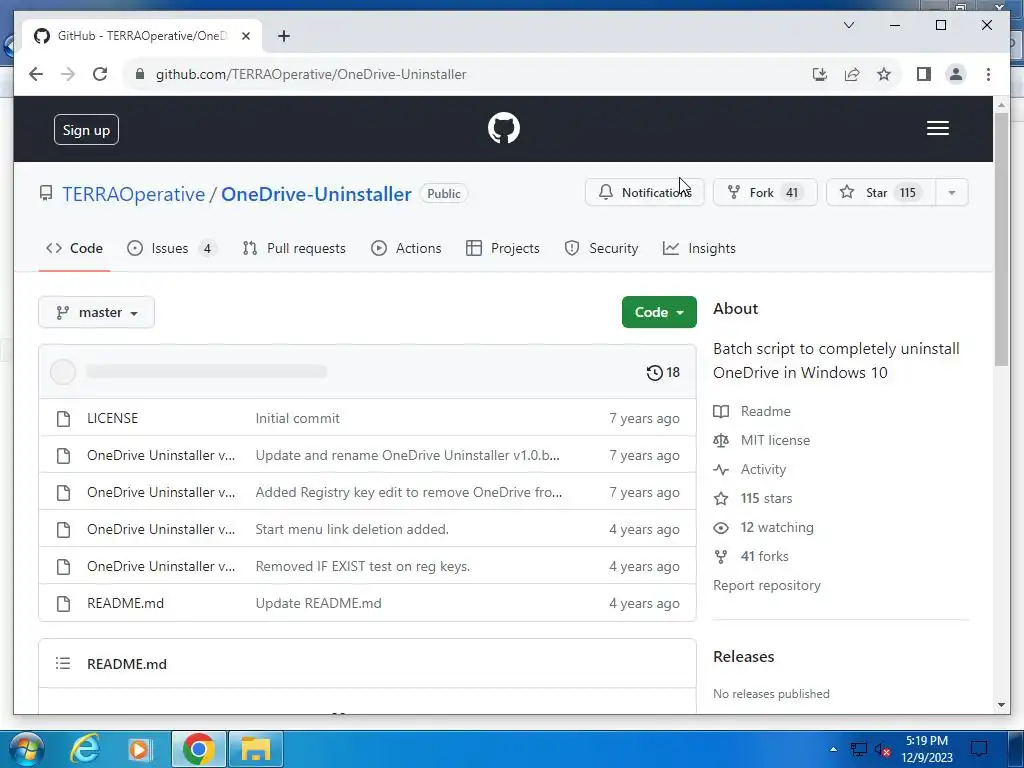1024x768 pixels.
Task: Show hidden tray icons arrow
Action: pyautogui.click(x=833, y=749)
